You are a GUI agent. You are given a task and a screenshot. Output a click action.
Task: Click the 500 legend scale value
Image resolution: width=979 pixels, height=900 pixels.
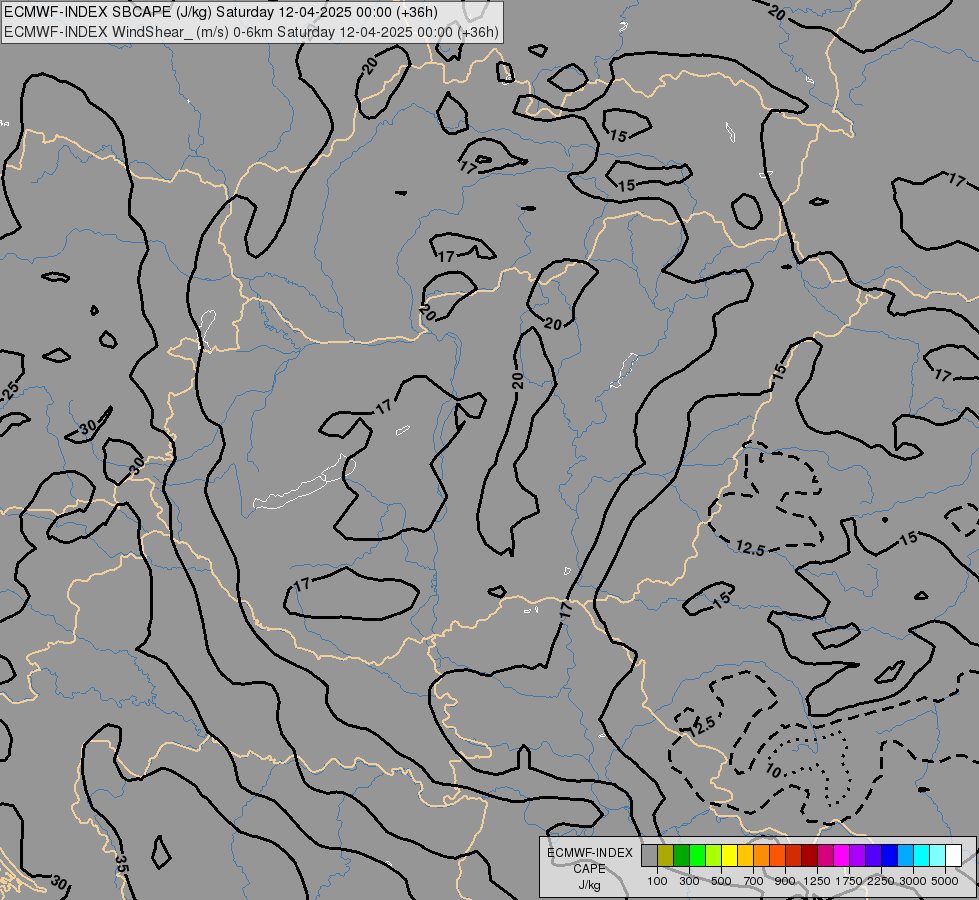[721, 881]
